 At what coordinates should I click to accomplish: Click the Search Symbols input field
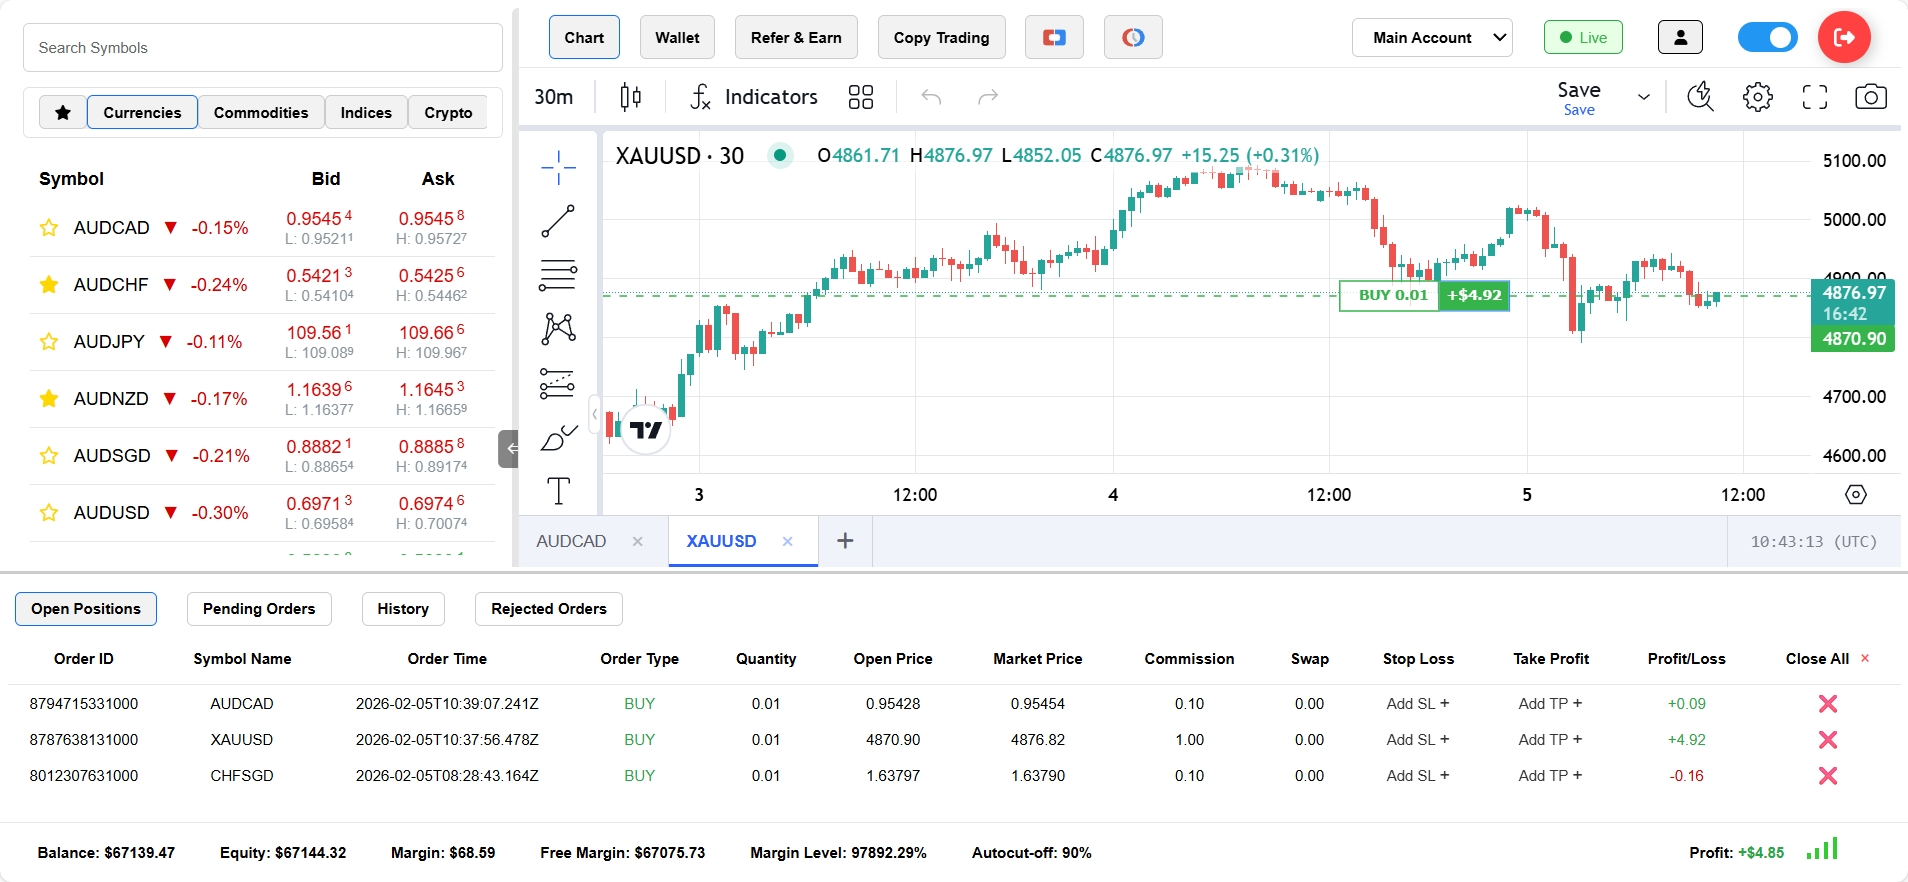click(262, 48)
